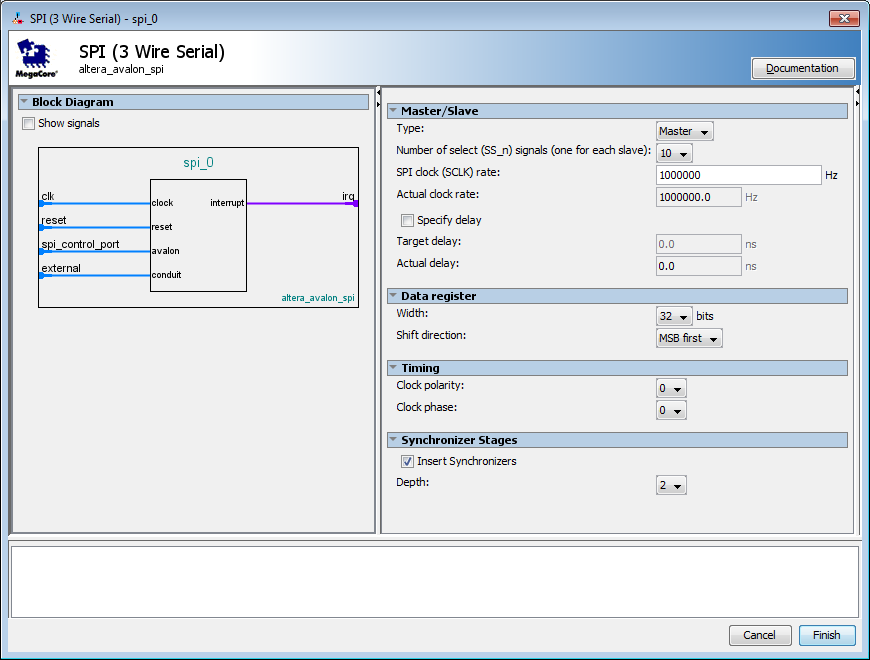Open the data register Width dropdown
This screenshot has width=870, height=660.
[x=674, y=316]
